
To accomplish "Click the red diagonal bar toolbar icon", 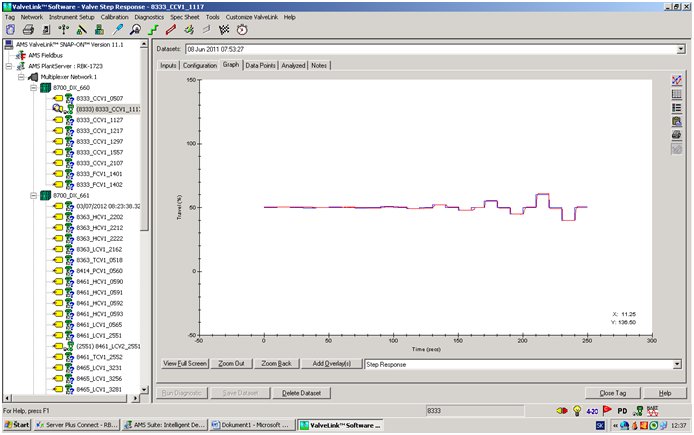I will [171, 30].
